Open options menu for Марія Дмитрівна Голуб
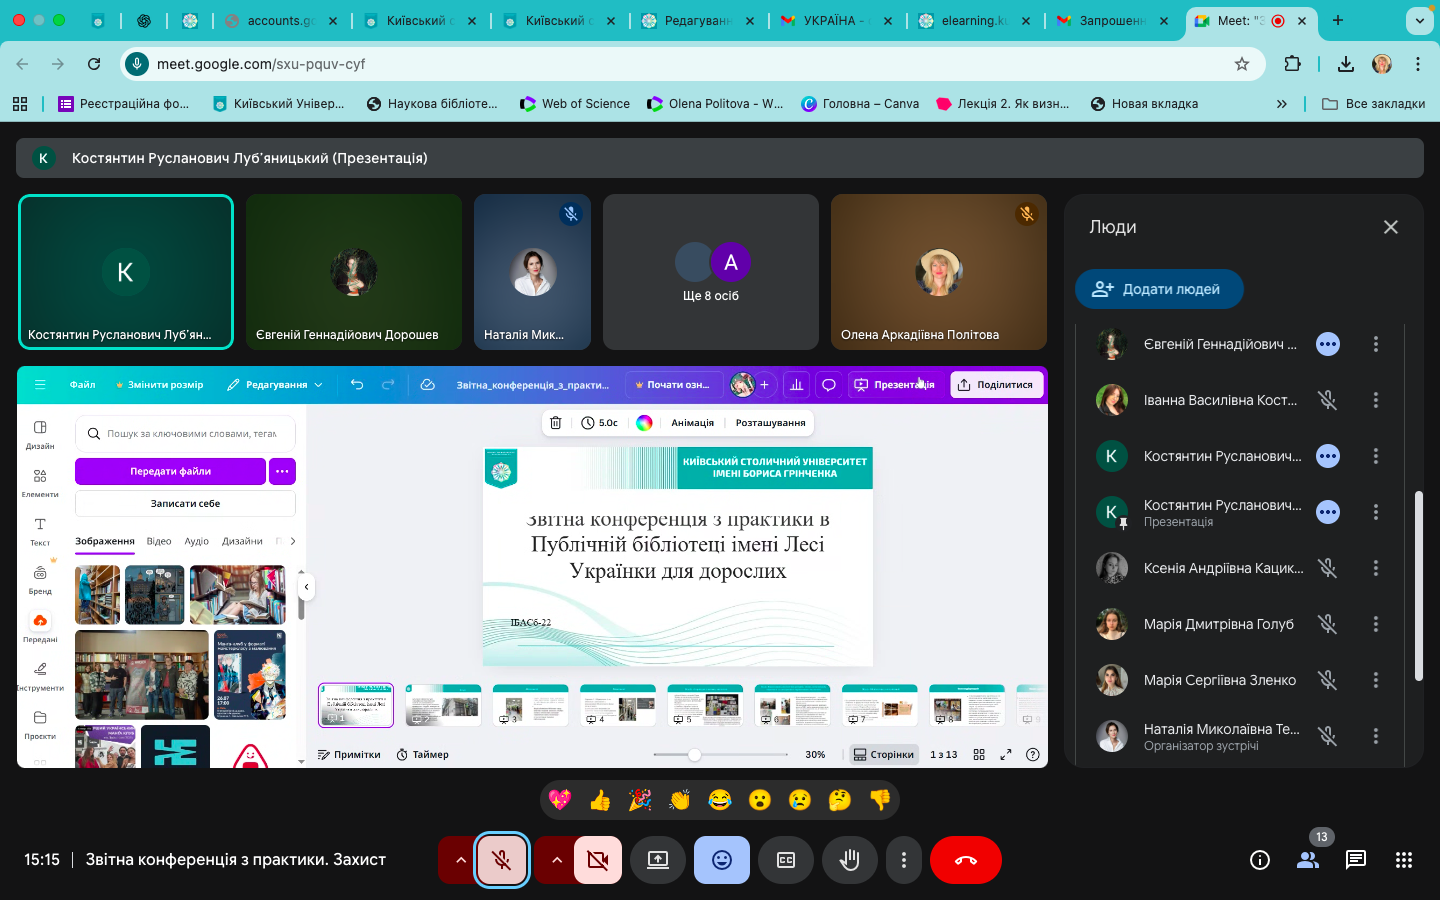1440x900 pixels. (1376, 624)
